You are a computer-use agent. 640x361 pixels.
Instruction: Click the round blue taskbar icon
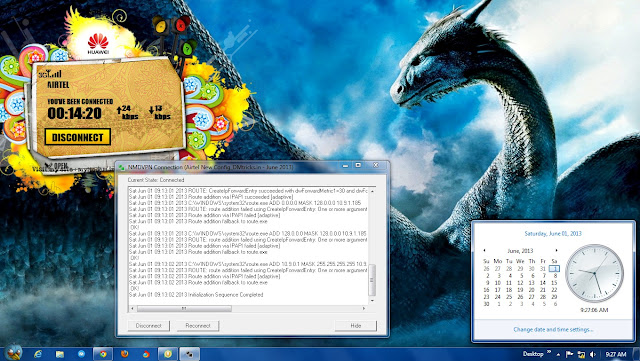pyautogui.click(x=81, y=354)
